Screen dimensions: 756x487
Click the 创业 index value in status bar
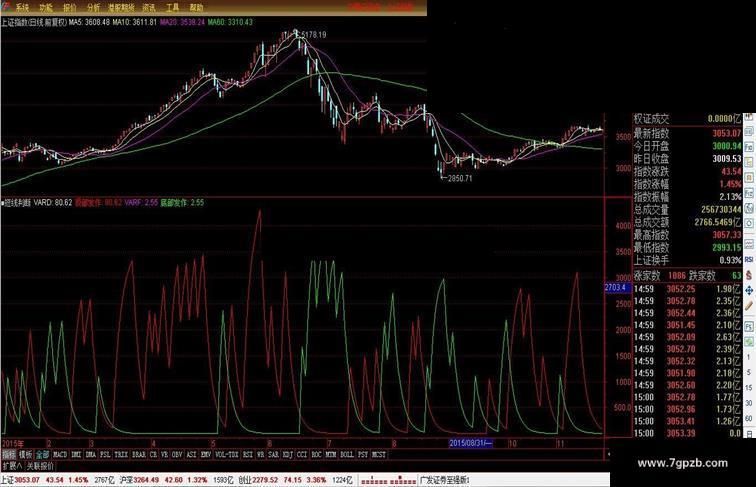[x=263, y=480]
